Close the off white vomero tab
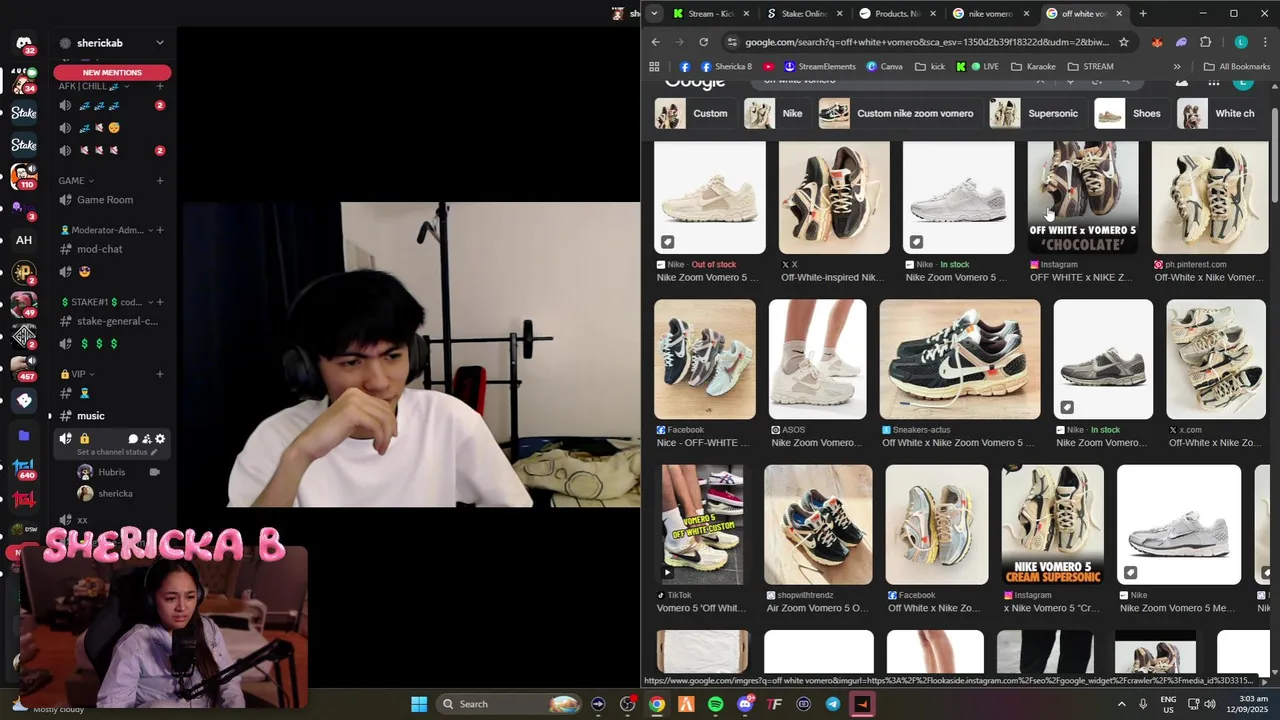 point(1119,14)
